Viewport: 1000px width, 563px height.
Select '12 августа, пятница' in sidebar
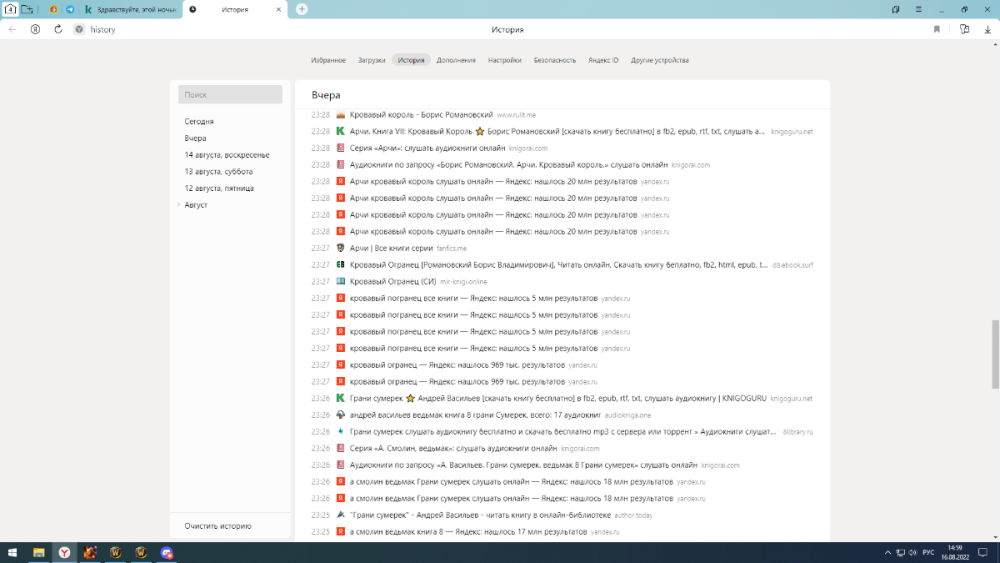click(219, 188)
